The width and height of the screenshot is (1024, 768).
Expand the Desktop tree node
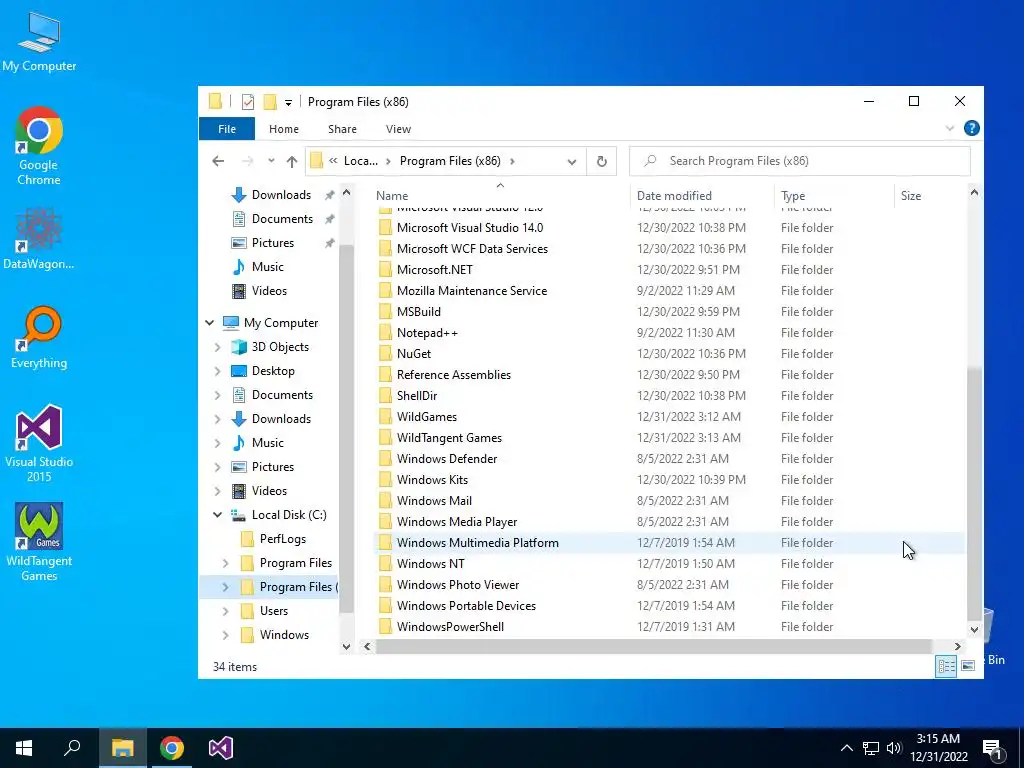coord(218,371)
